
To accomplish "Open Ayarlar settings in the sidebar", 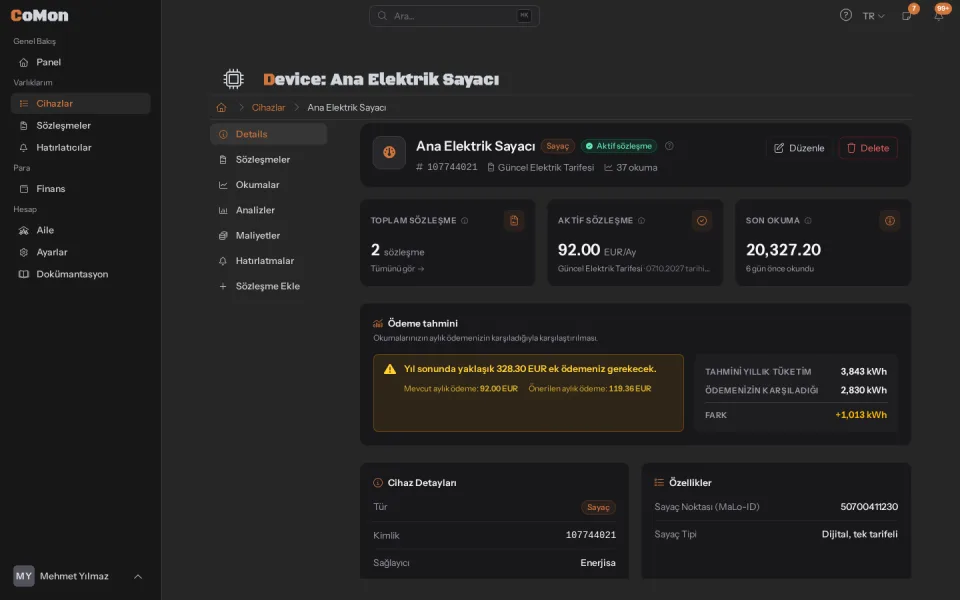I will (80, 252).
